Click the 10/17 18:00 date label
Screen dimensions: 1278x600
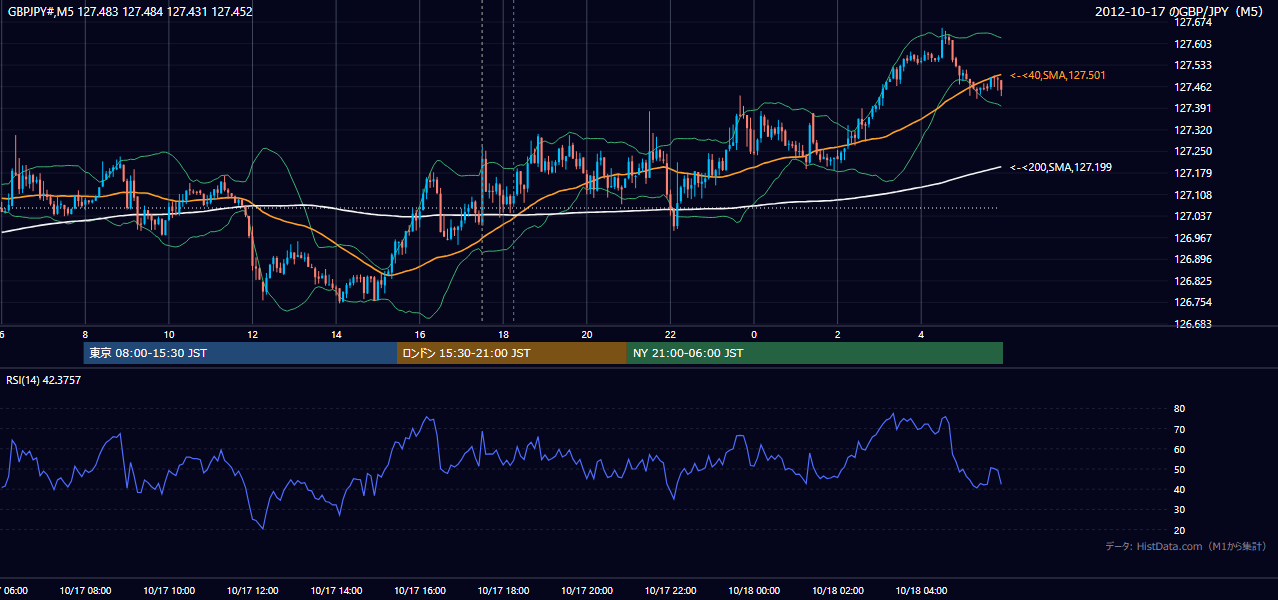(504, 592)
